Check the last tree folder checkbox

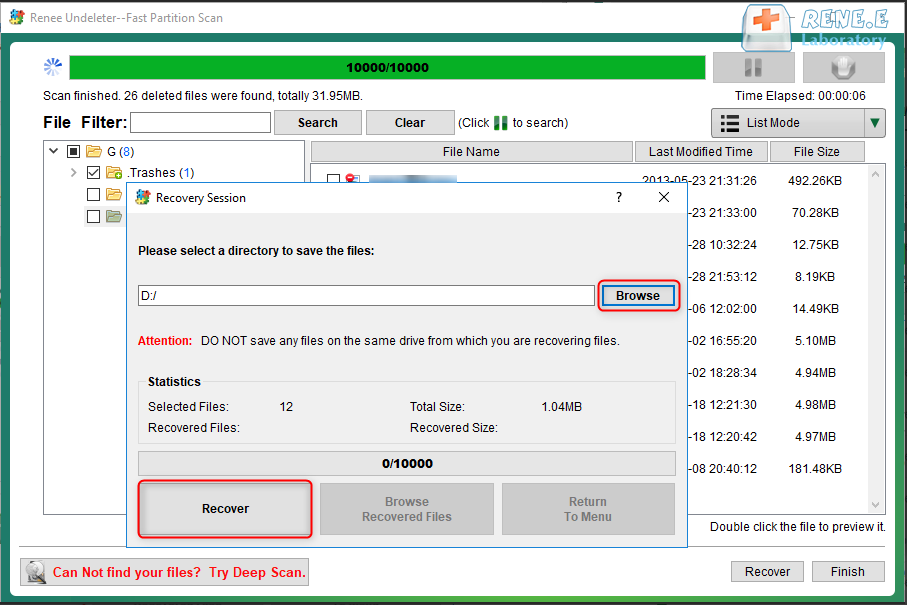(93, 216)
